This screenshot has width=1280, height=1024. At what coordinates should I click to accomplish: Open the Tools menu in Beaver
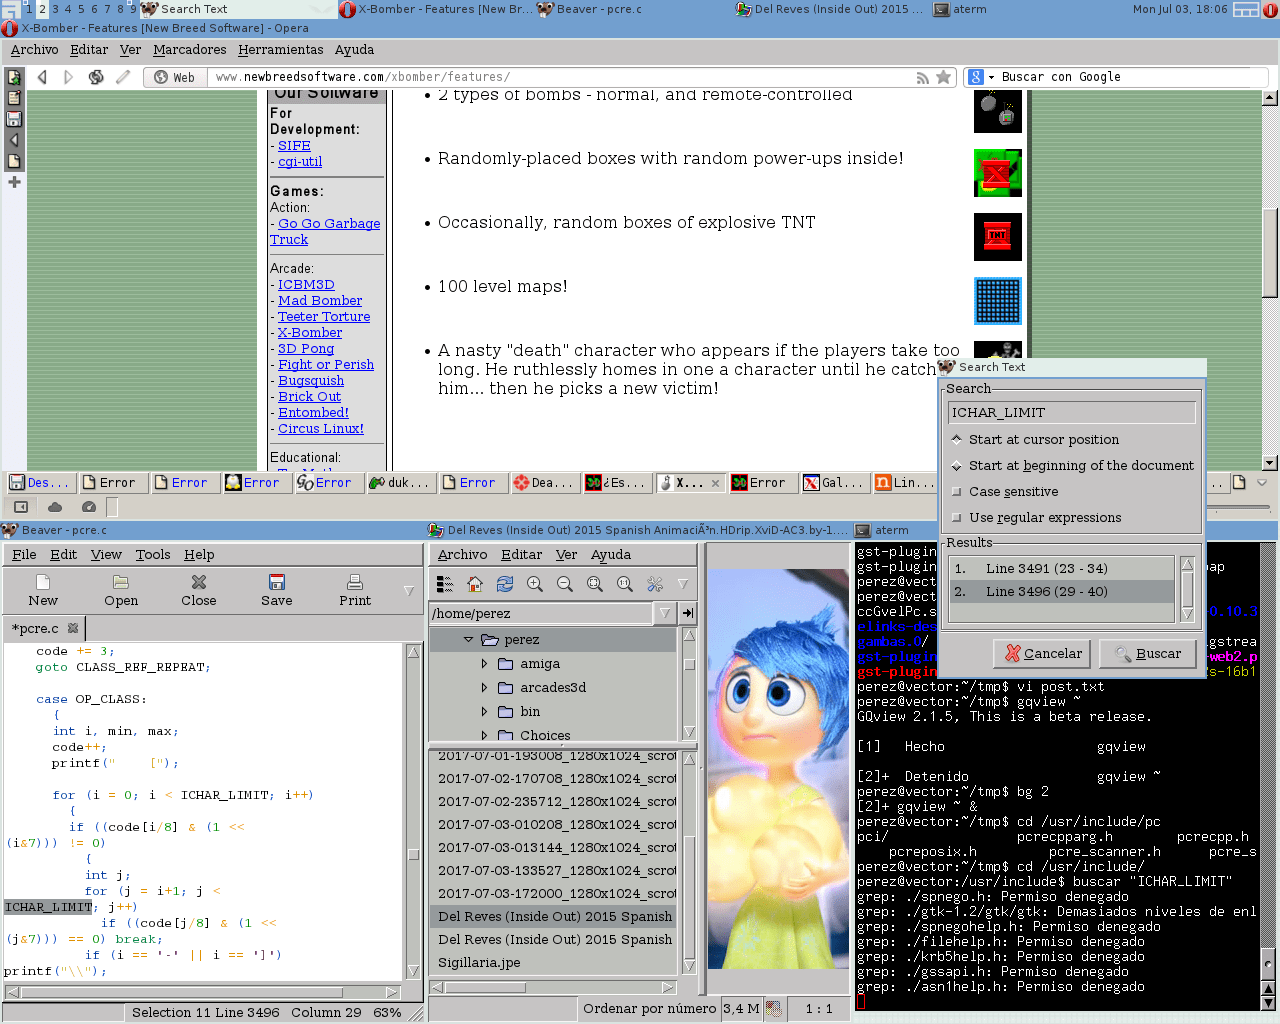[x=153, y=555]
